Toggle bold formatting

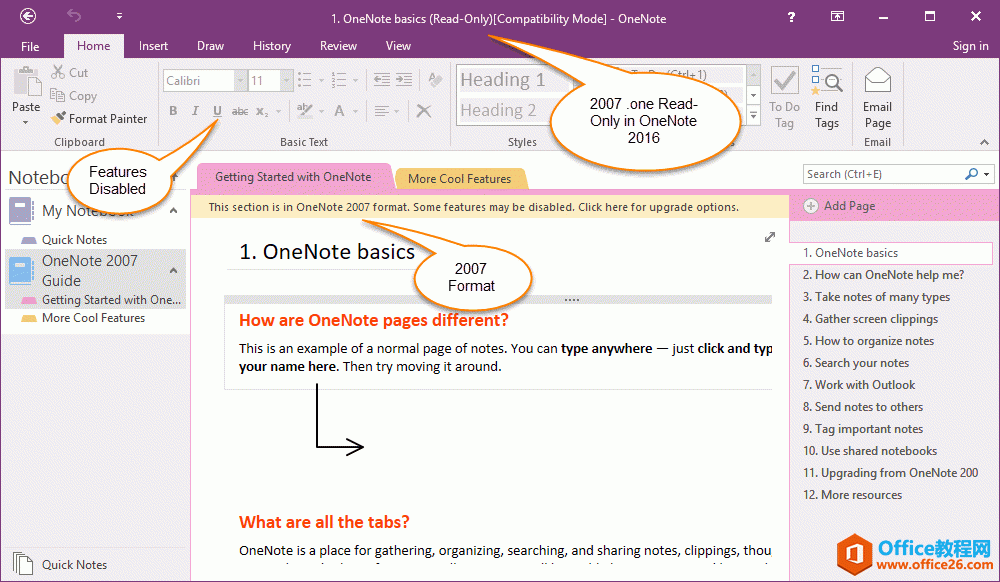[172, 110]
